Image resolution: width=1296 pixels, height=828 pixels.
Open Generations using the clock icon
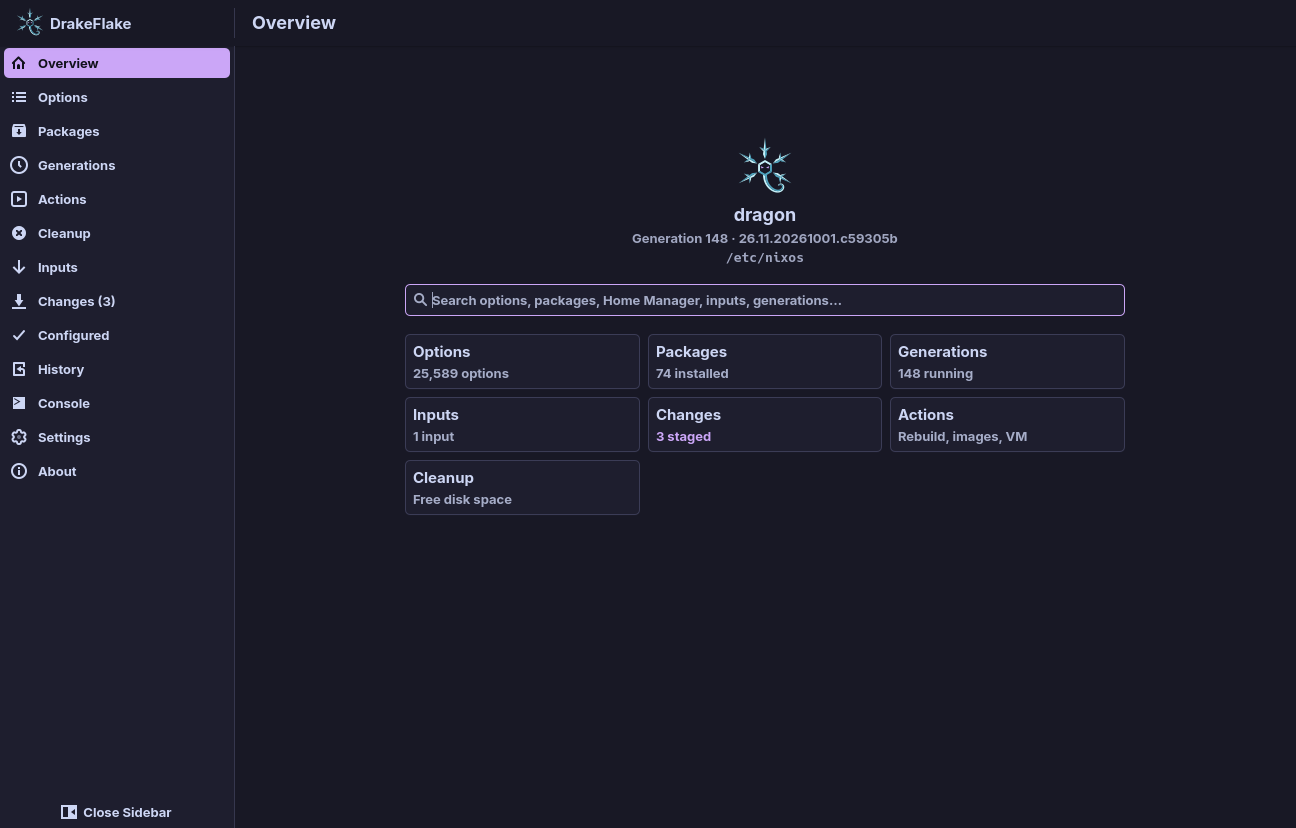coord(19,165)
